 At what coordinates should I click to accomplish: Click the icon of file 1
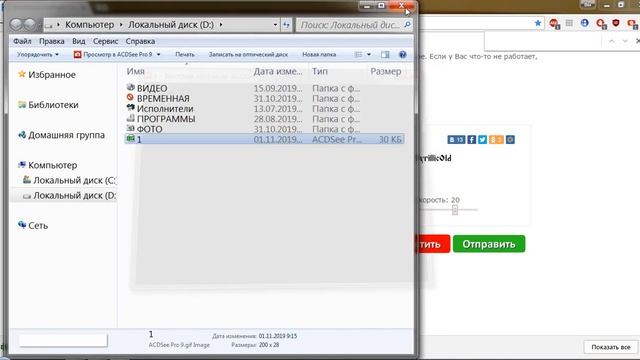tap(131, 139)
